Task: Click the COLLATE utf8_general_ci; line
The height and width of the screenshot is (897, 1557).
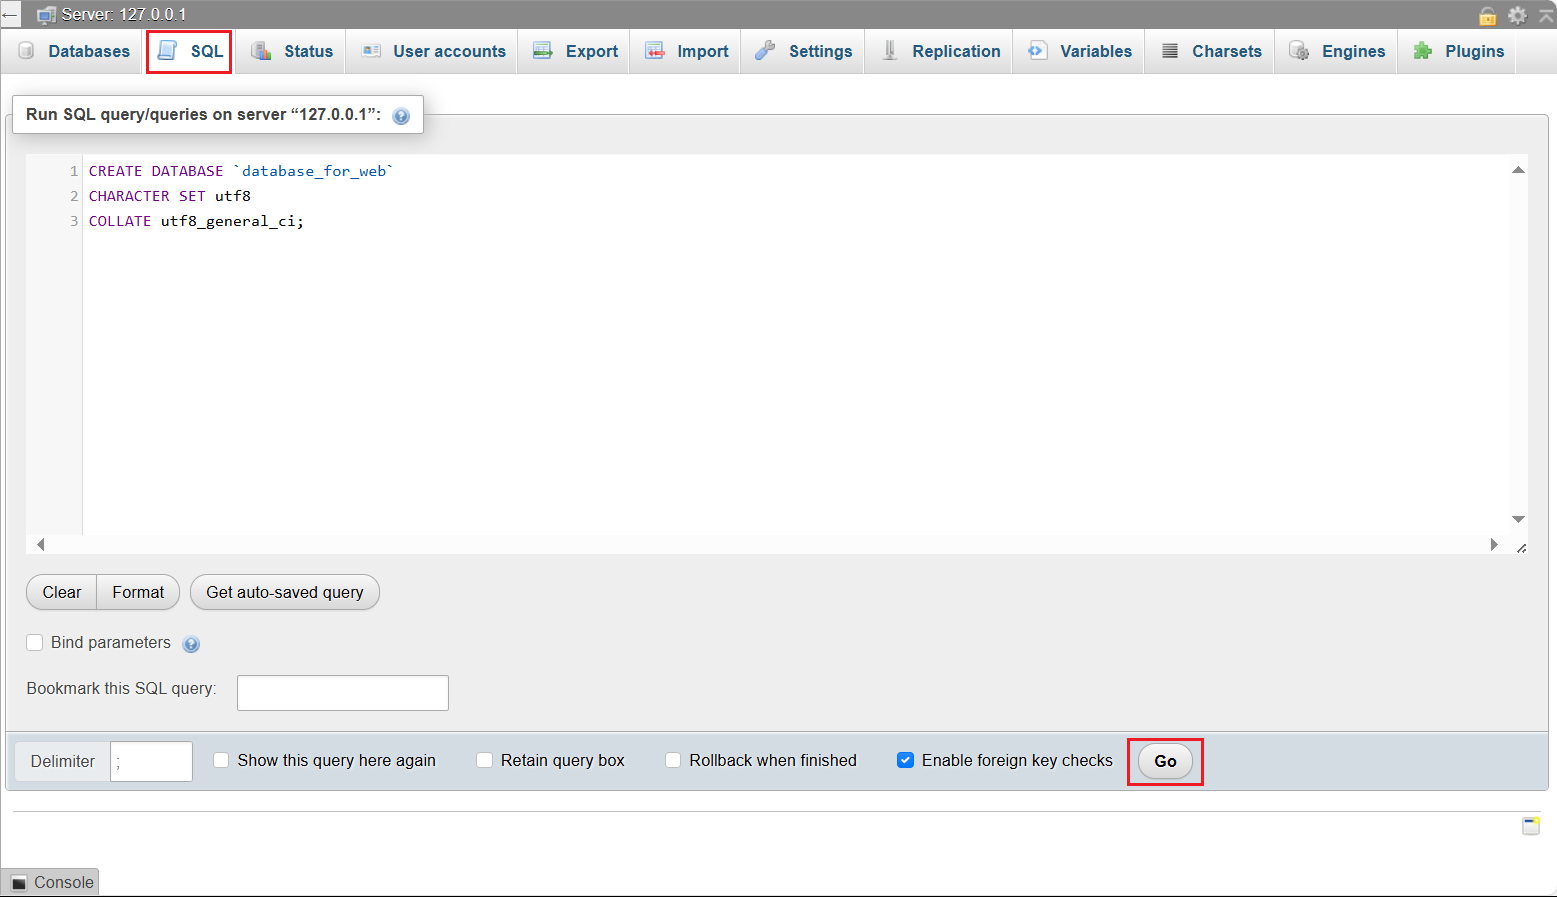Action: coord(196,221)
